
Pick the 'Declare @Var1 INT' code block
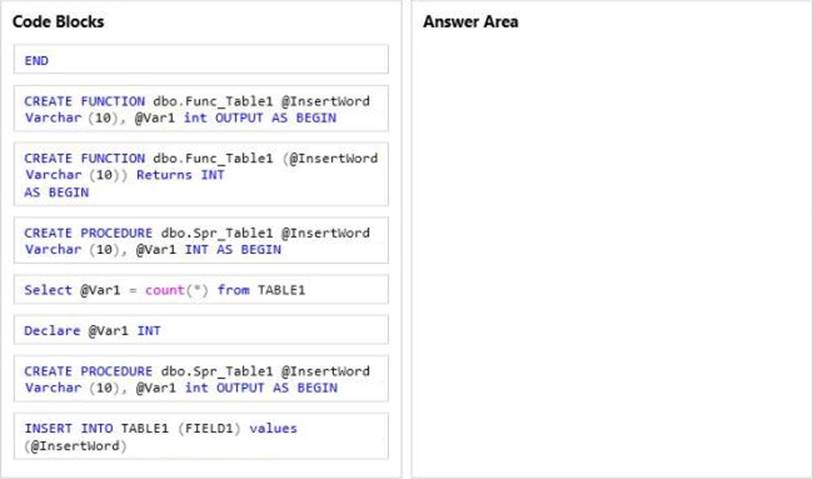coord(201,329)
